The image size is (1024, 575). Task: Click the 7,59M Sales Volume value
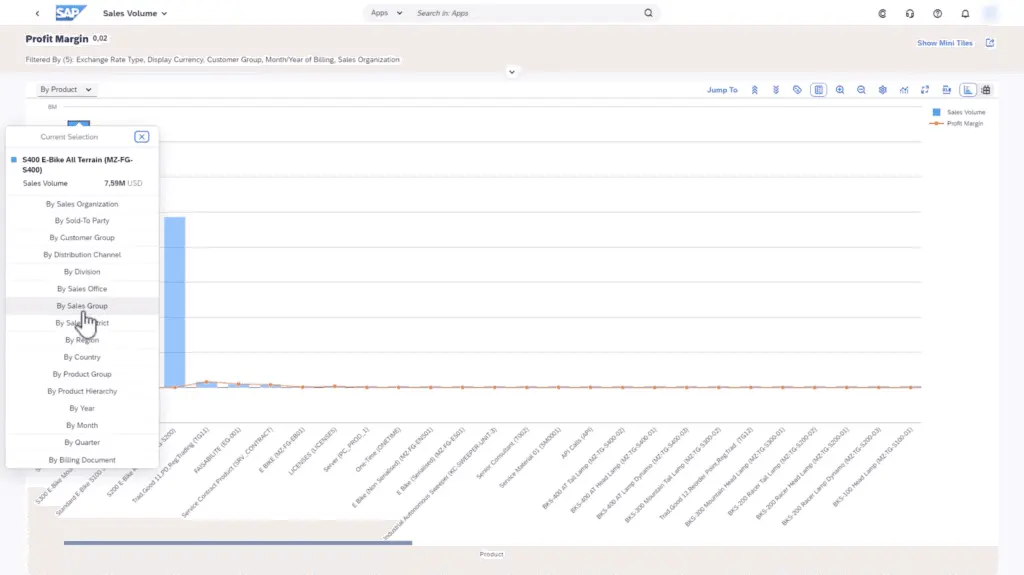114,184
